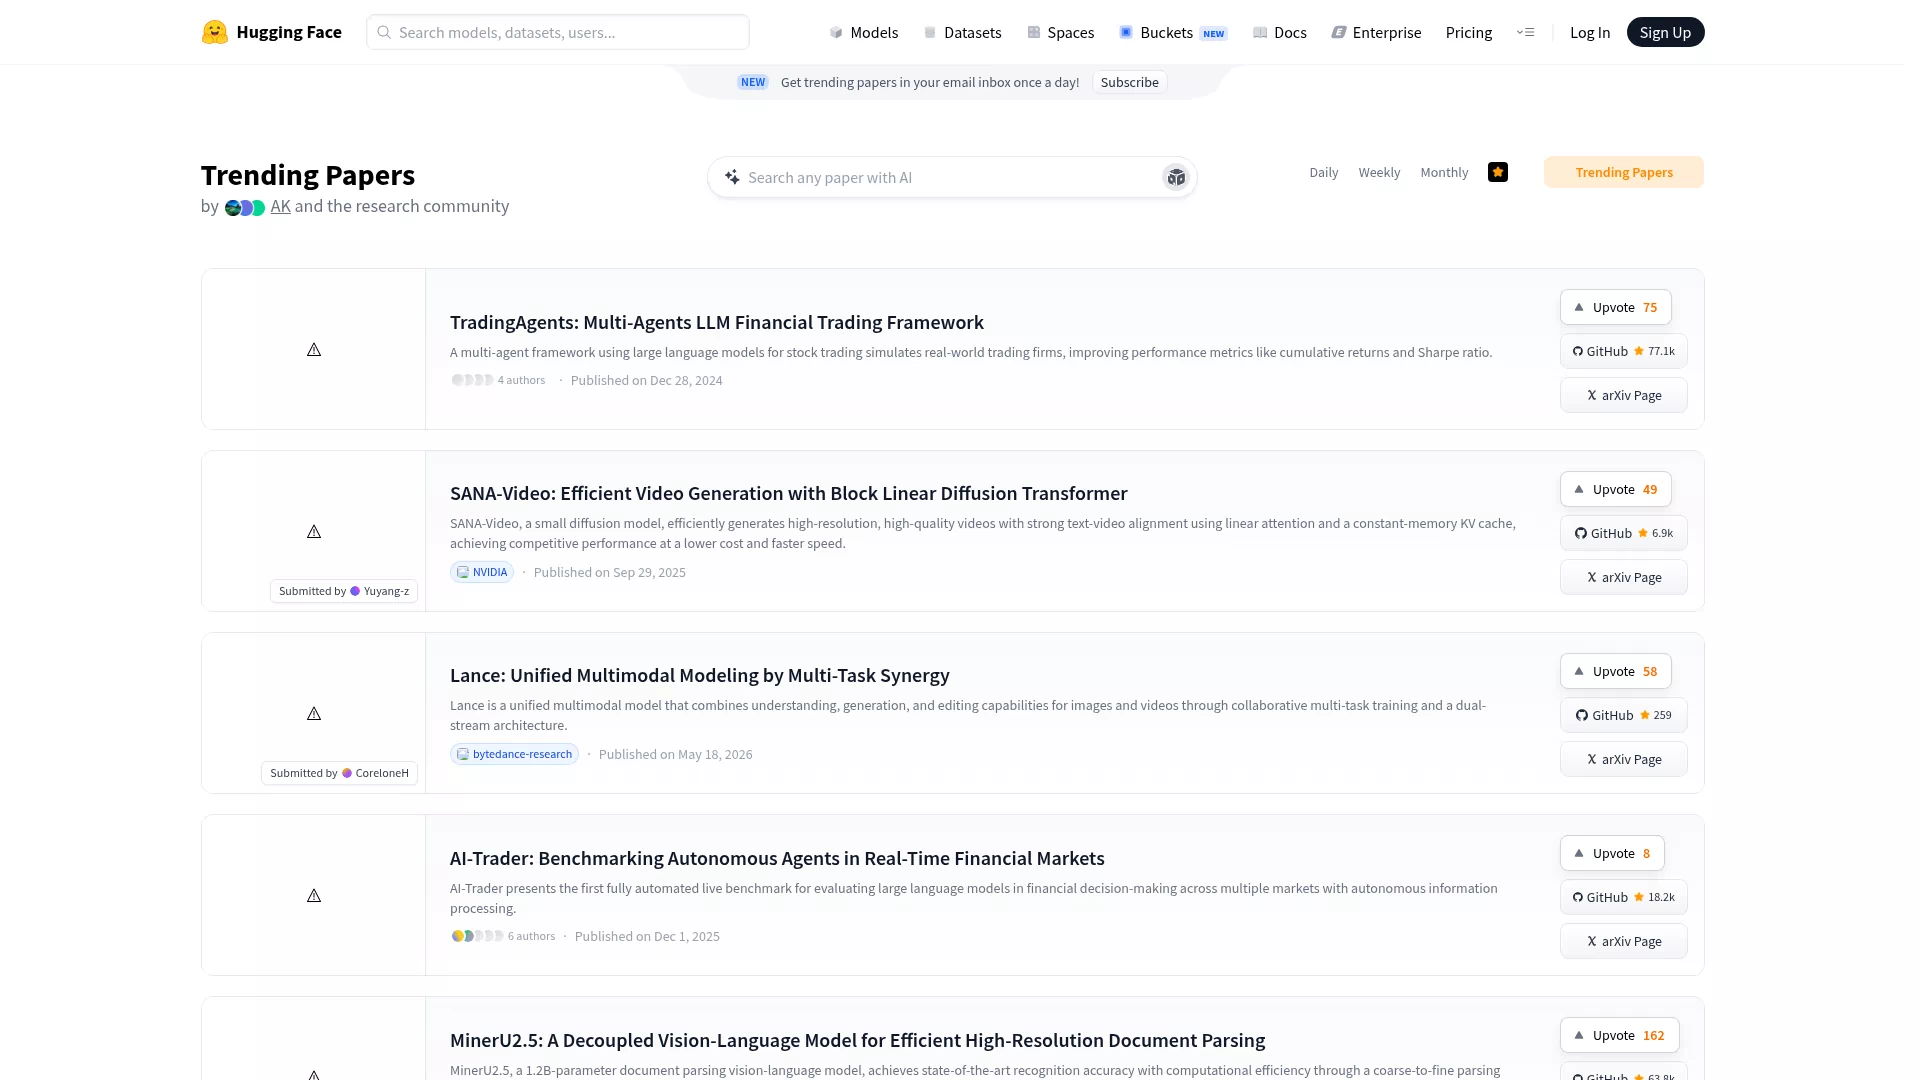Viewport: 1920px width, 1080px height.
Task: Click the Subscribe button in banner
Action: (1130, 82)
